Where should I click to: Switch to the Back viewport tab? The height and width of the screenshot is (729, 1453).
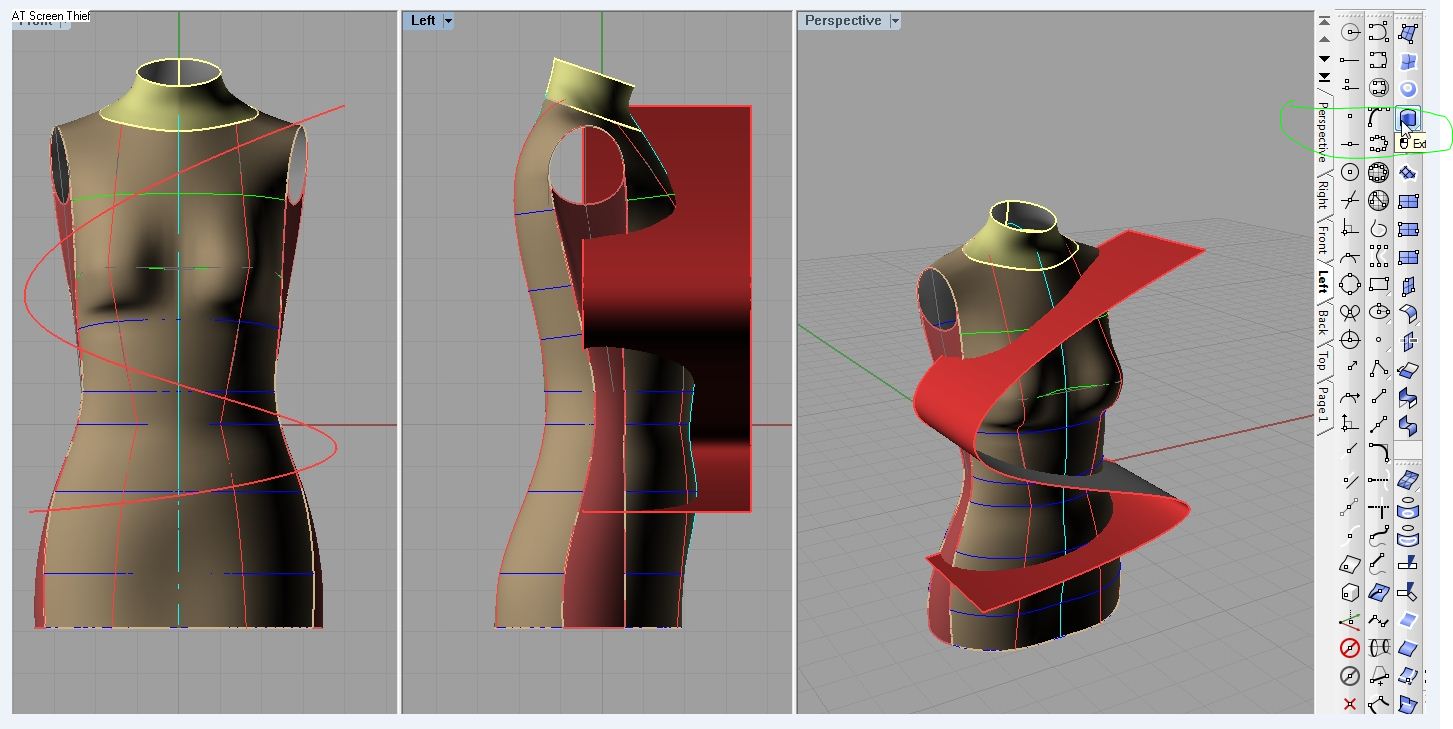[x=1323, y=321]
